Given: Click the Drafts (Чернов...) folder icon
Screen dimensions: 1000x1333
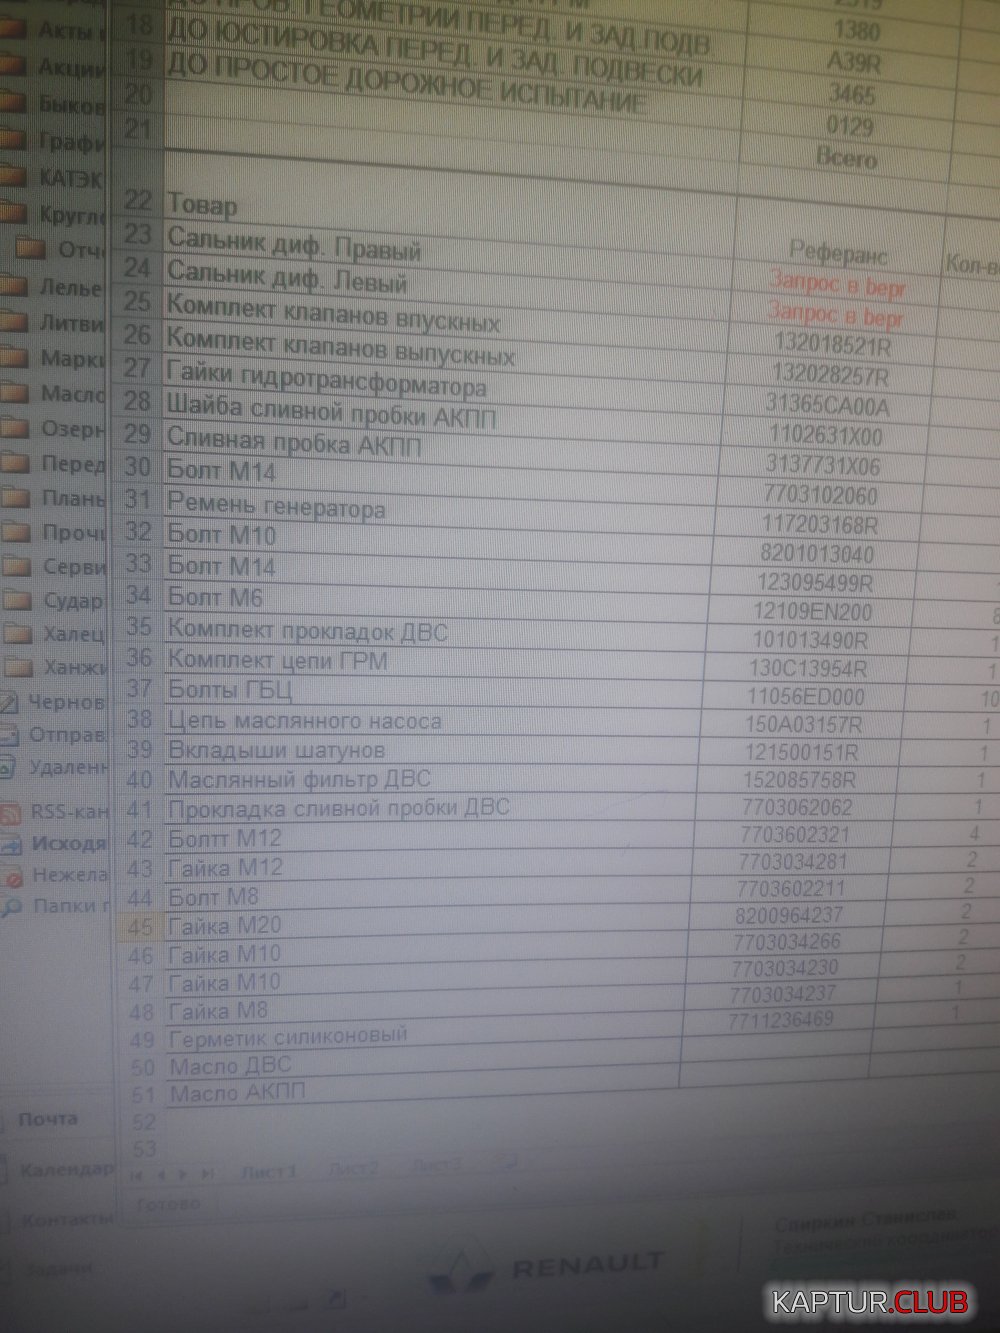Looking at the screenshot, I should [8, 702].
